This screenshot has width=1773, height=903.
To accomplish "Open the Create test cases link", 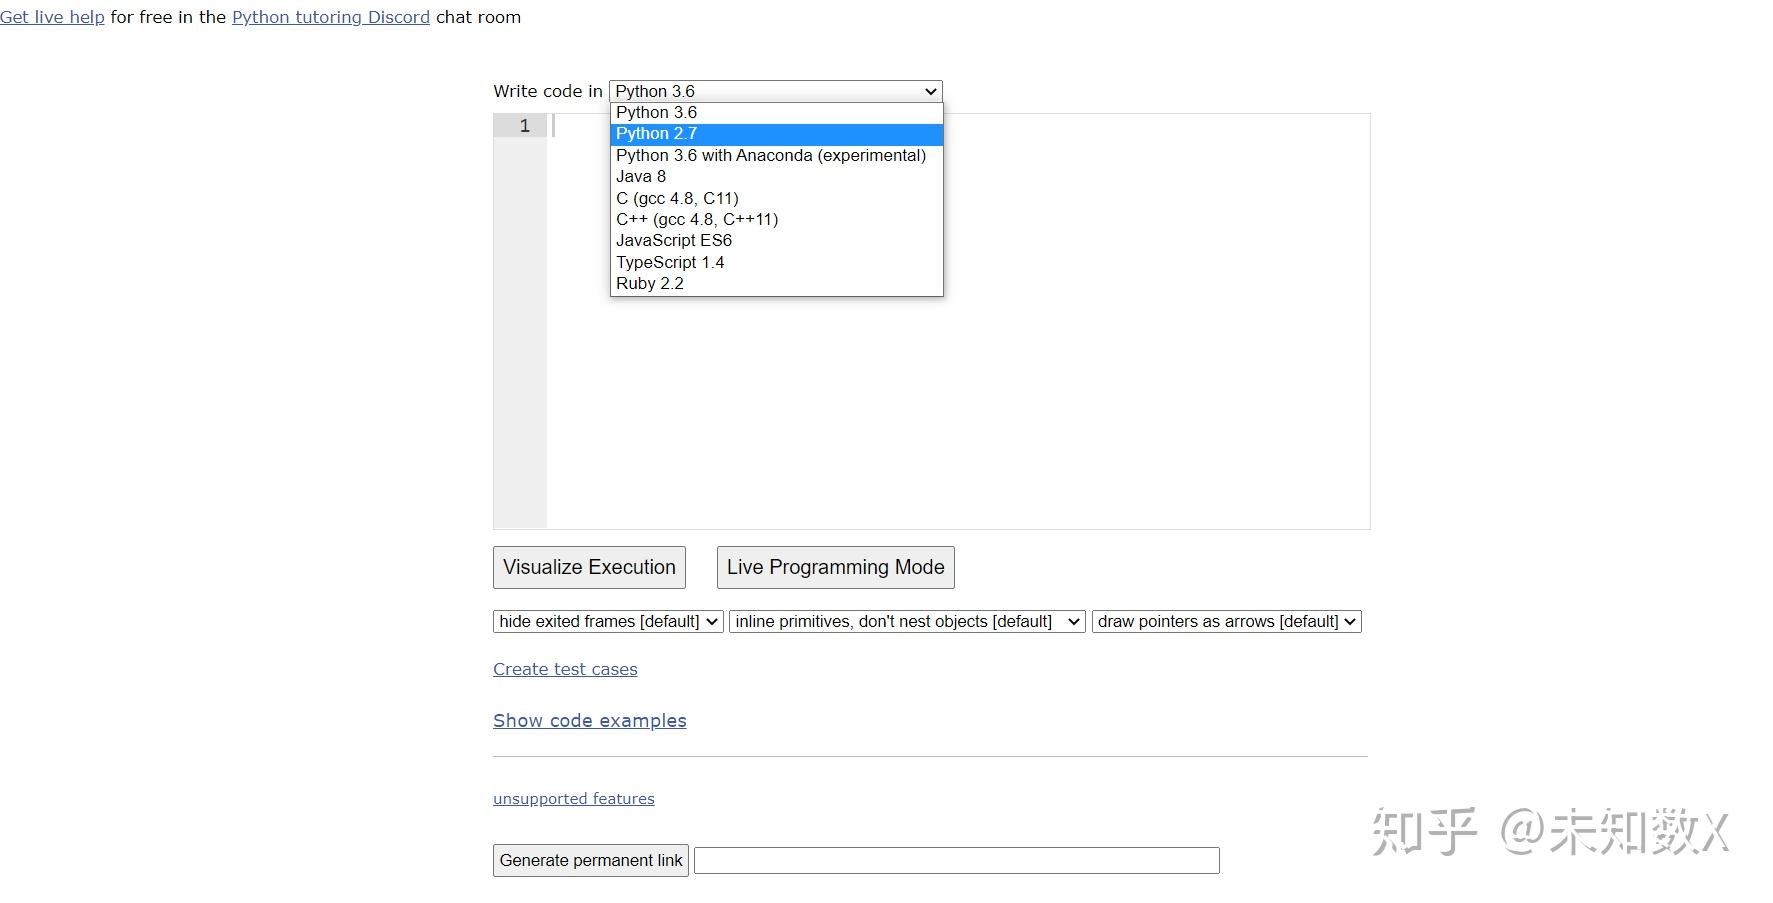I will pyautogui.click(x=565, y=669).
